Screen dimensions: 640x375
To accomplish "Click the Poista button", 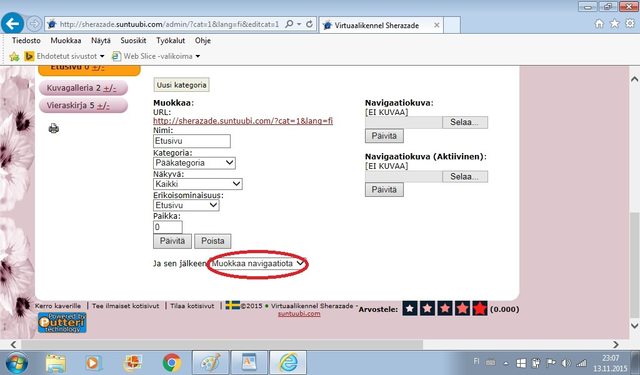I will click(x=213, y=241).
